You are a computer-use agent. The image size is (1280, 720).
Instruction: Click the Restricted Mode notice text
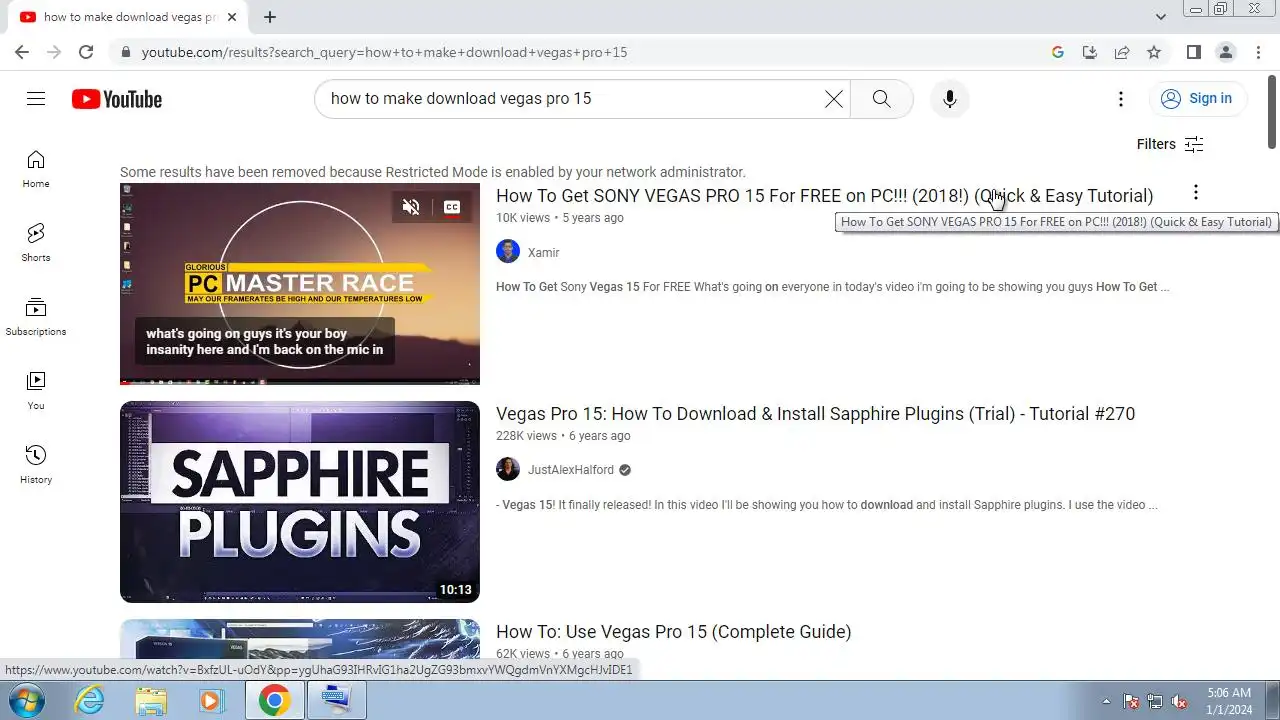point(433,172)
